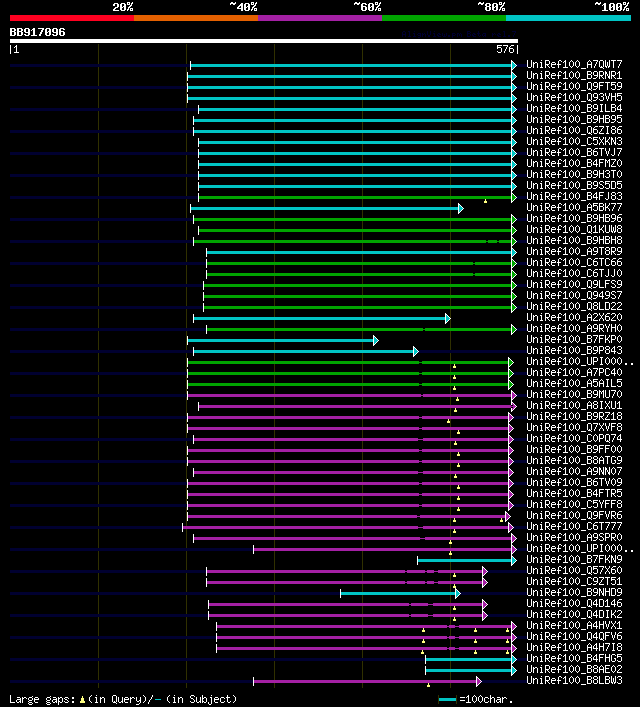The height and width of the screenshot is (707, 640).
Task: Open hit UniRef100_Q9FT59
Action: tap(574, 86)
